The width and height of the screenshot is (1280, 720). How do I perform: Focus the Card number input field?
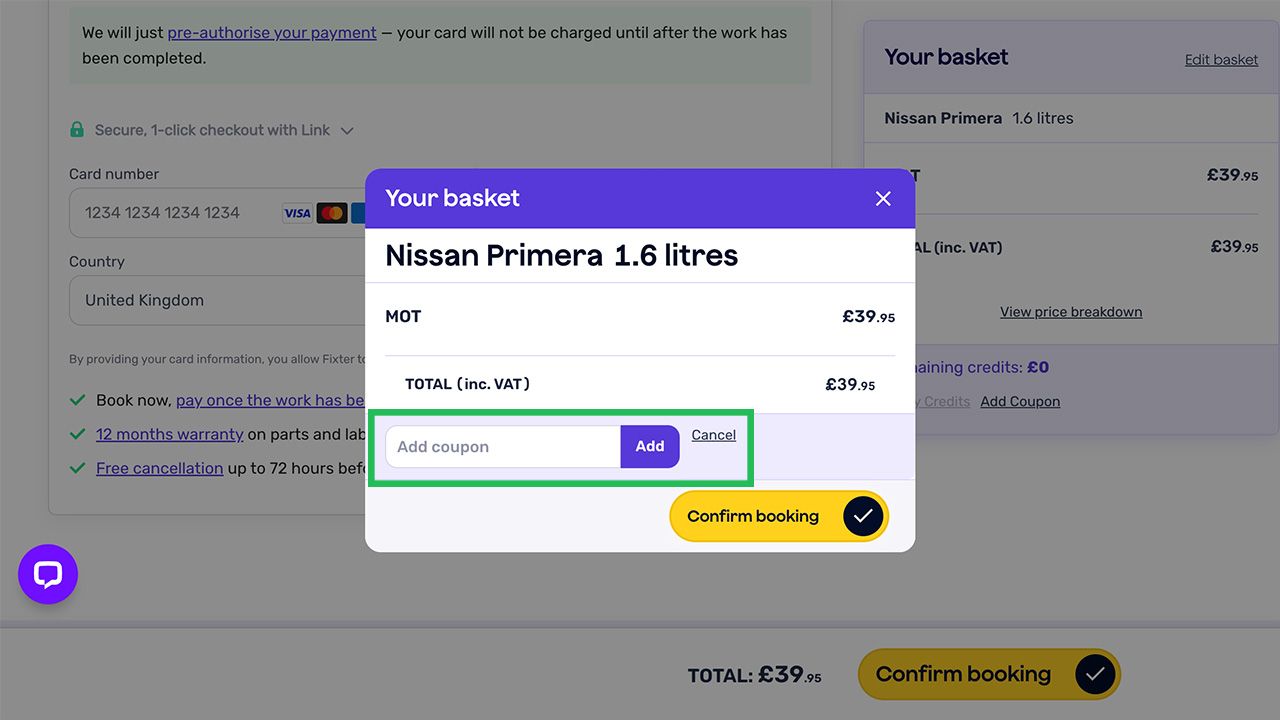(x=170, y=213)
